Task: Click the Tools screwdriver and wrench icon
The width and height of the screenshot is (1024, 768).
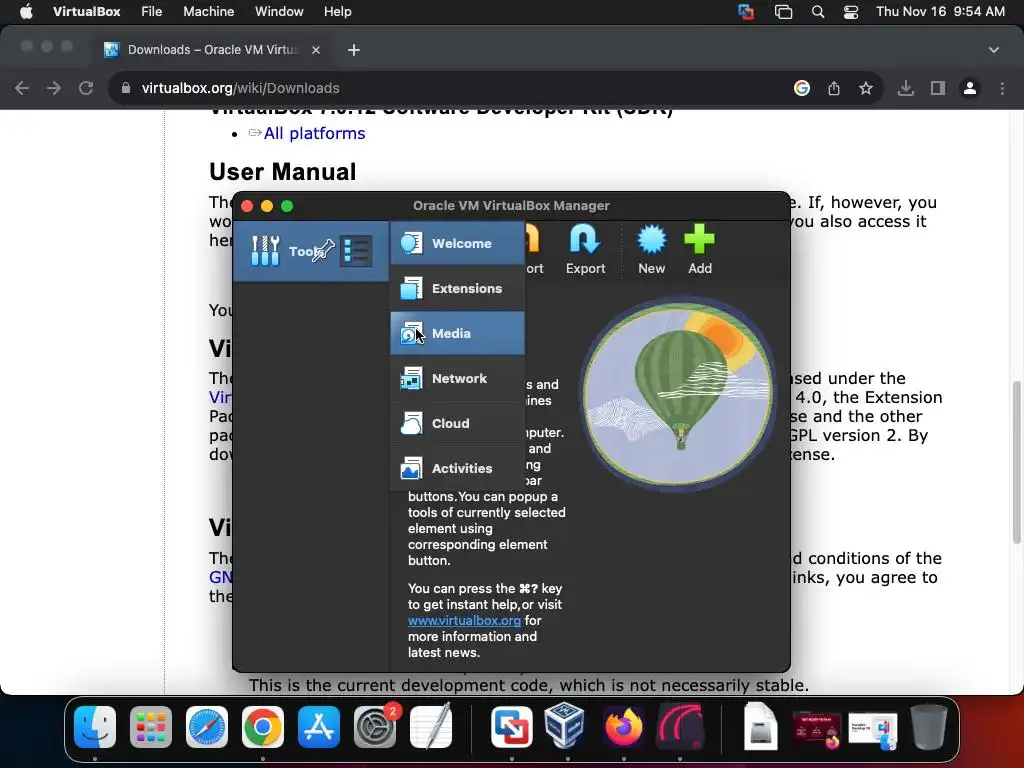Action: [x=265, y=251]
